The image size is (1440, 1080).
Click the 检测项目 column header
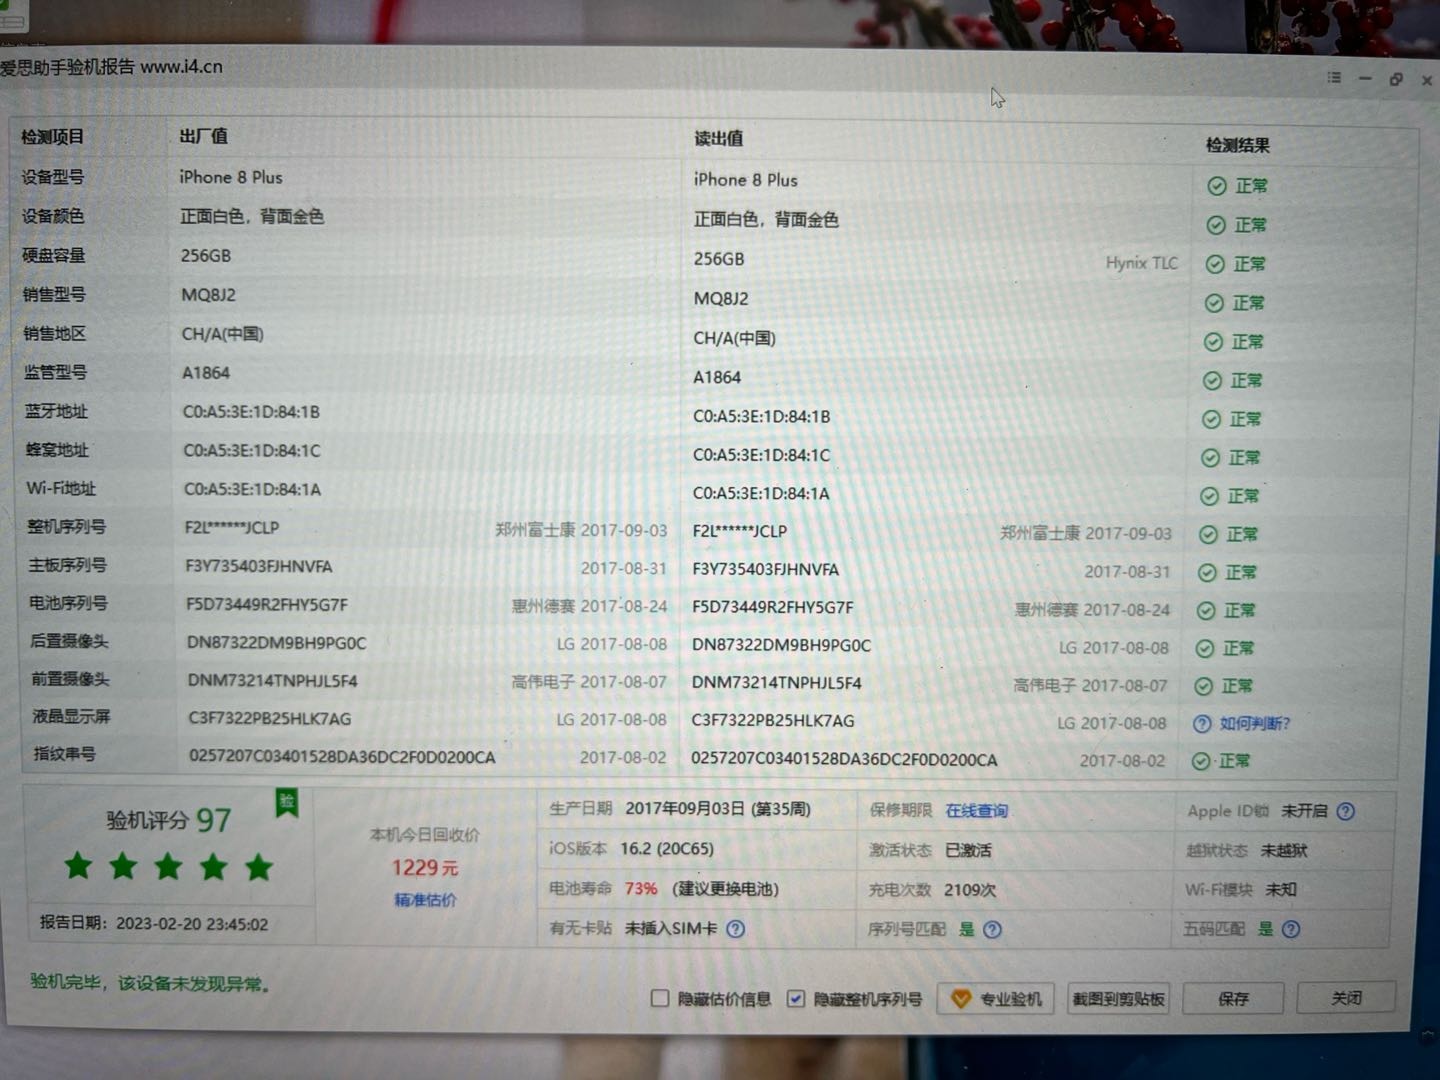[x=52, y=137]
